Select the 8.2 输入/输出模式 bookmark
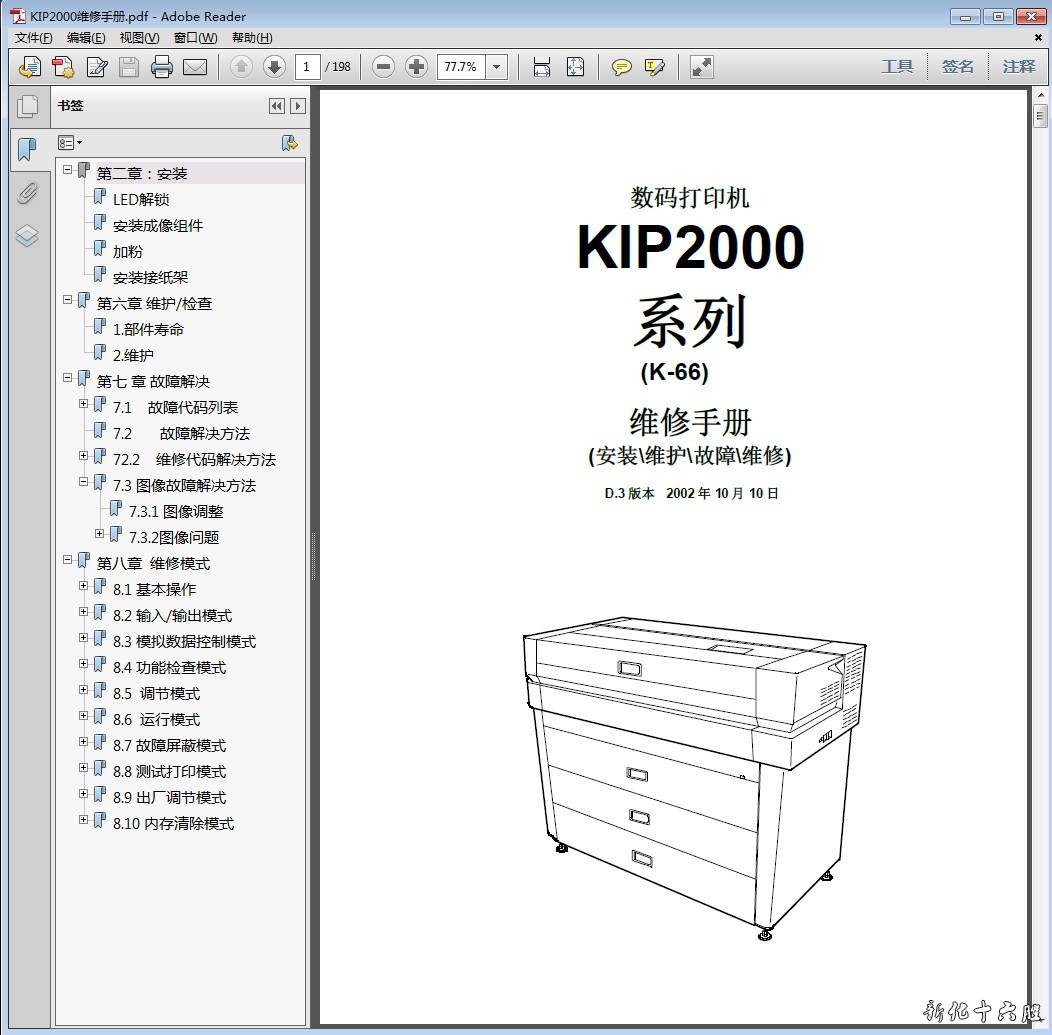The width and height of the screenshot is (1052, 1035). click(x=172, y=616)
